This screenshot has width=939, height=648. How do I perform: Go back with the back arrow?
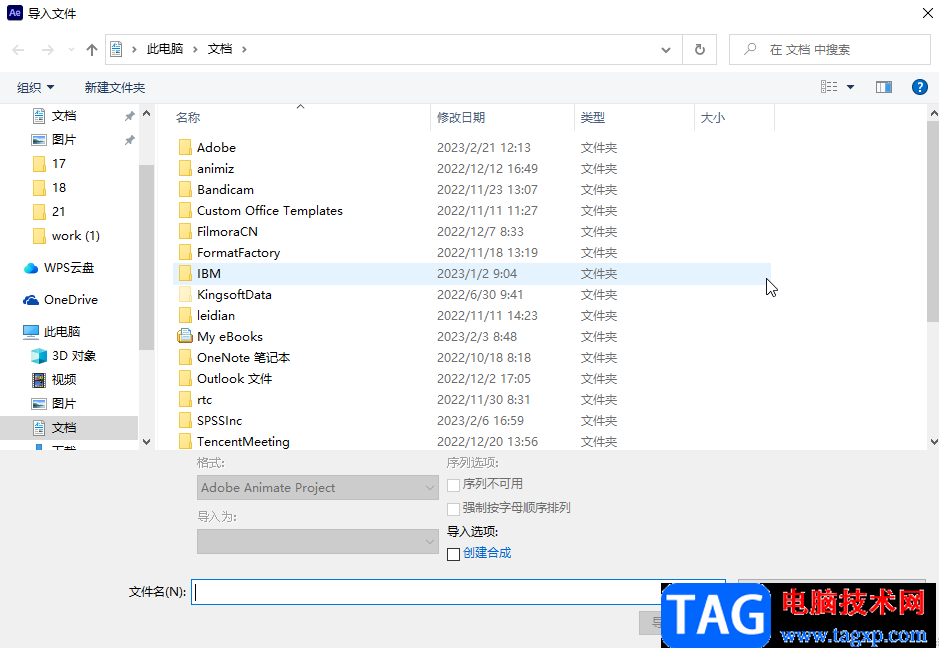pyautogui.click(x=19, y=50)
